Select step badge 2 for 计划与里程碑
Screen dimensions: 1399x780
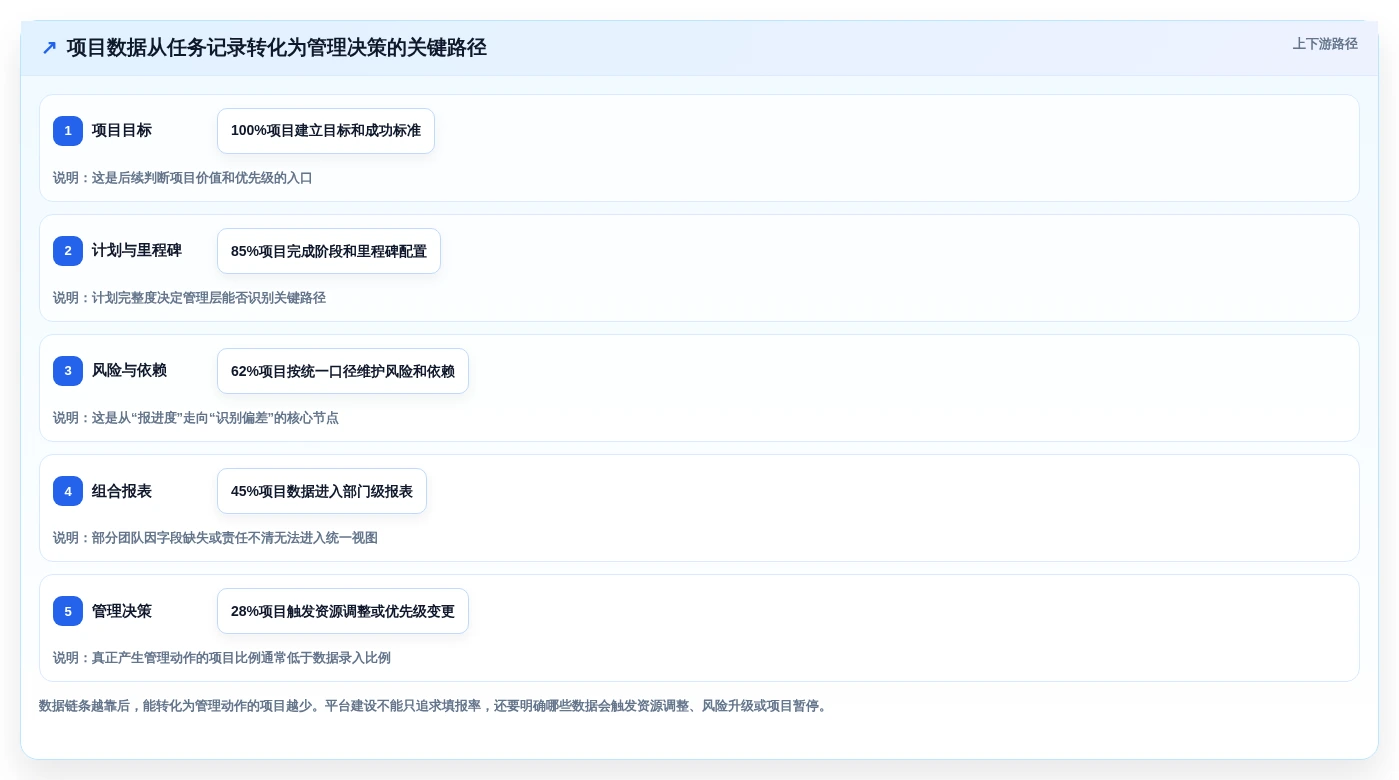[x=68, y=251]
